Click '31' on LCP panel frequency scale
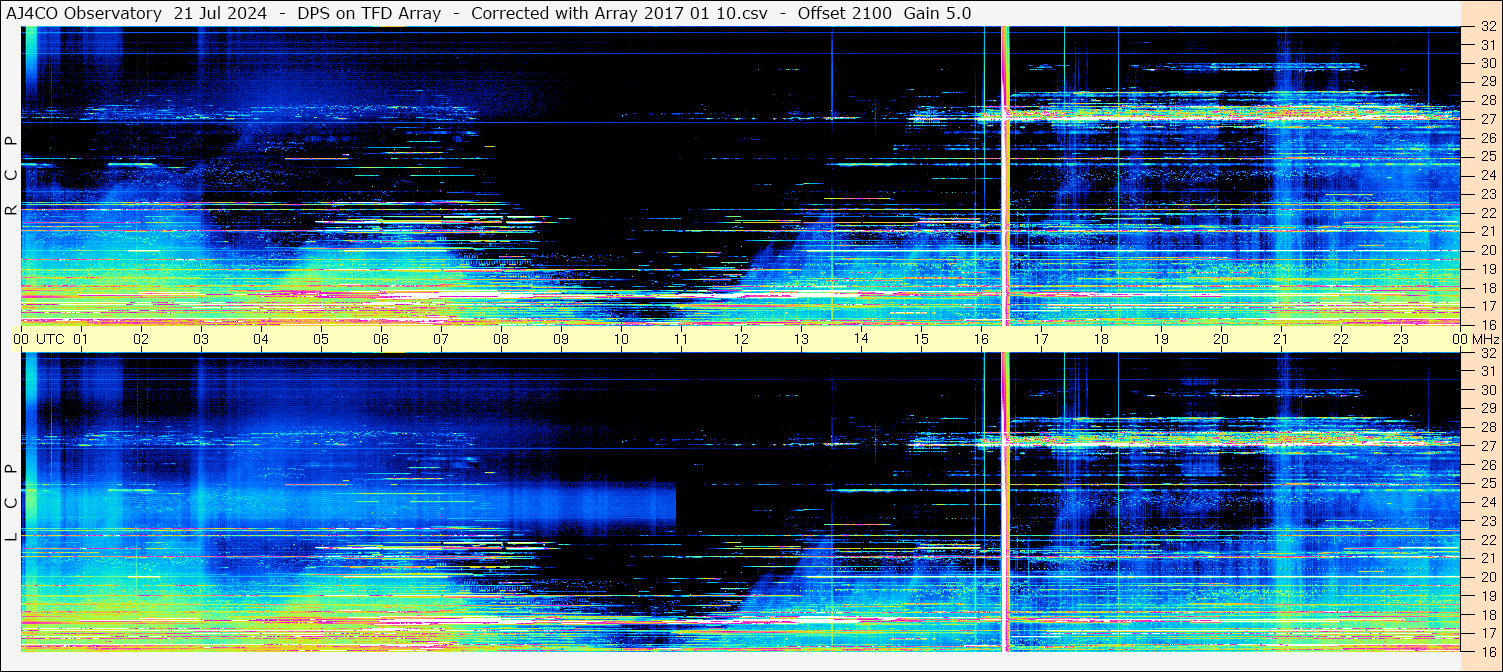1503x672 pixels. 1488,371
